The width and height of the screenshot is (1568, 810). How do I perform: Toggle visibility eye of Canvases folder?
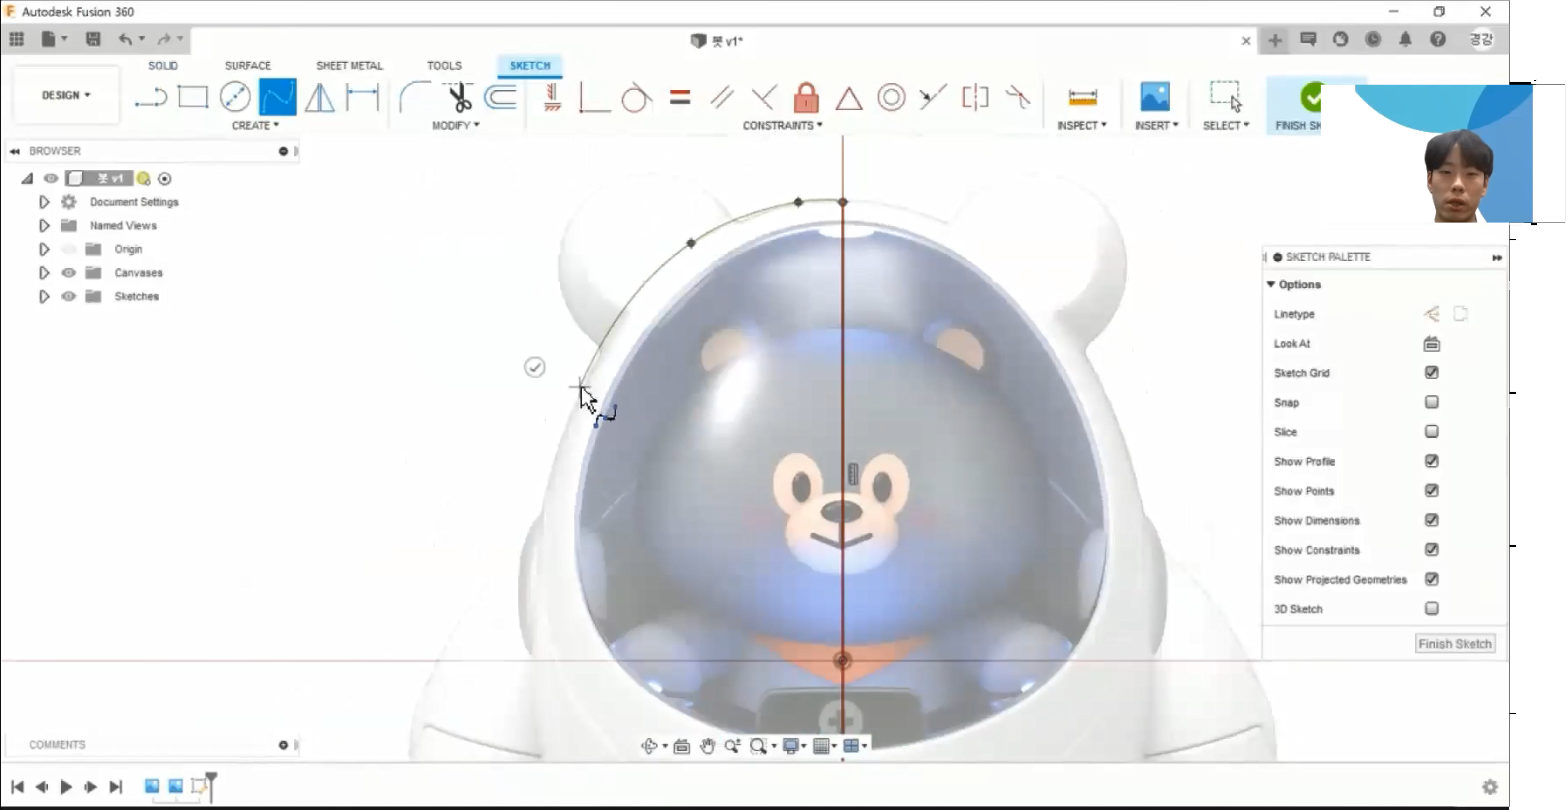click(68, 273)
